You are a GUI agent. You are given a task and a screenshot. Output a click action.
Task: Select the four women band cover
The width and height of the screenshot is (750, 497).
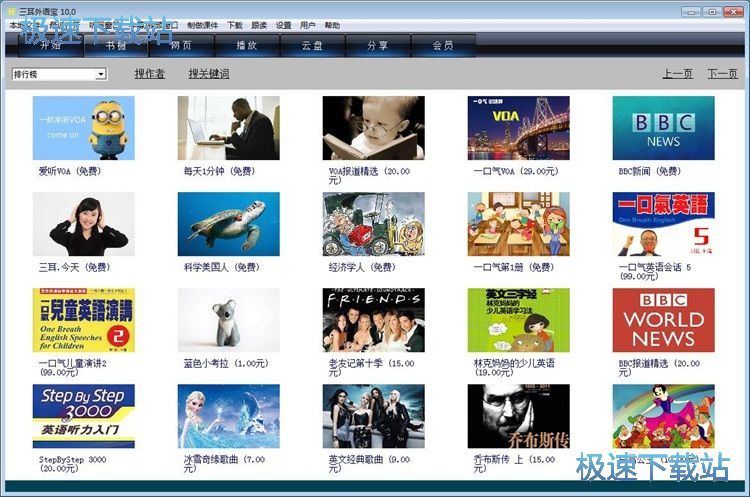374,416
